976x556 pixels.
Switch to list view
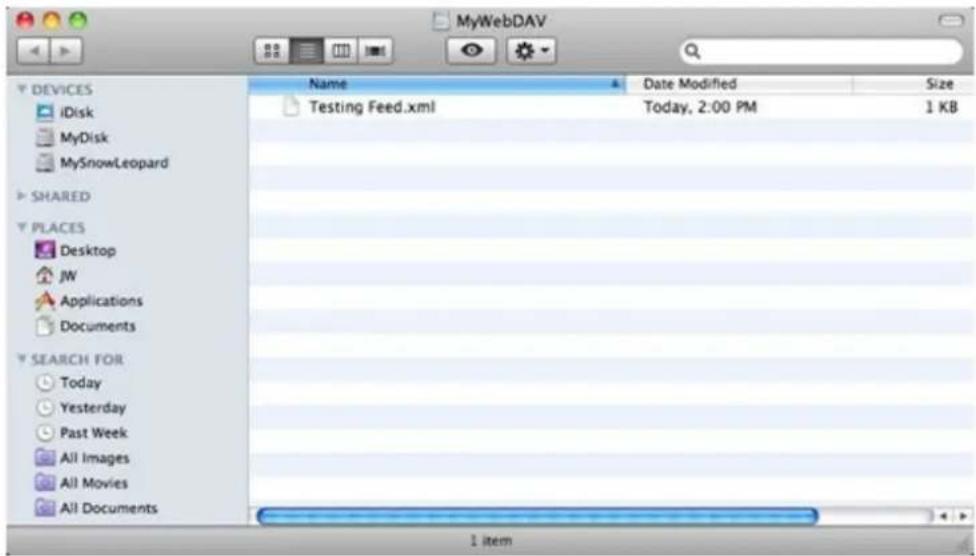pyautogui.click(x=306, y=51)
